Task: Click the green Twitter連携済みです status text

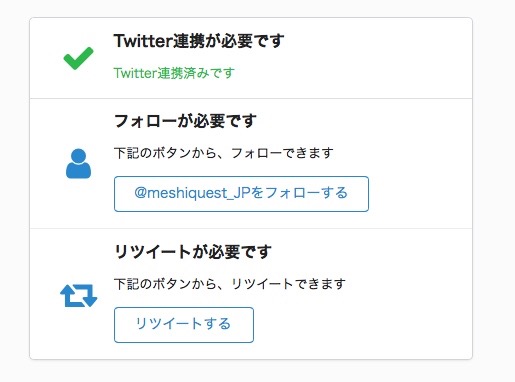Action: pos(174,73)
